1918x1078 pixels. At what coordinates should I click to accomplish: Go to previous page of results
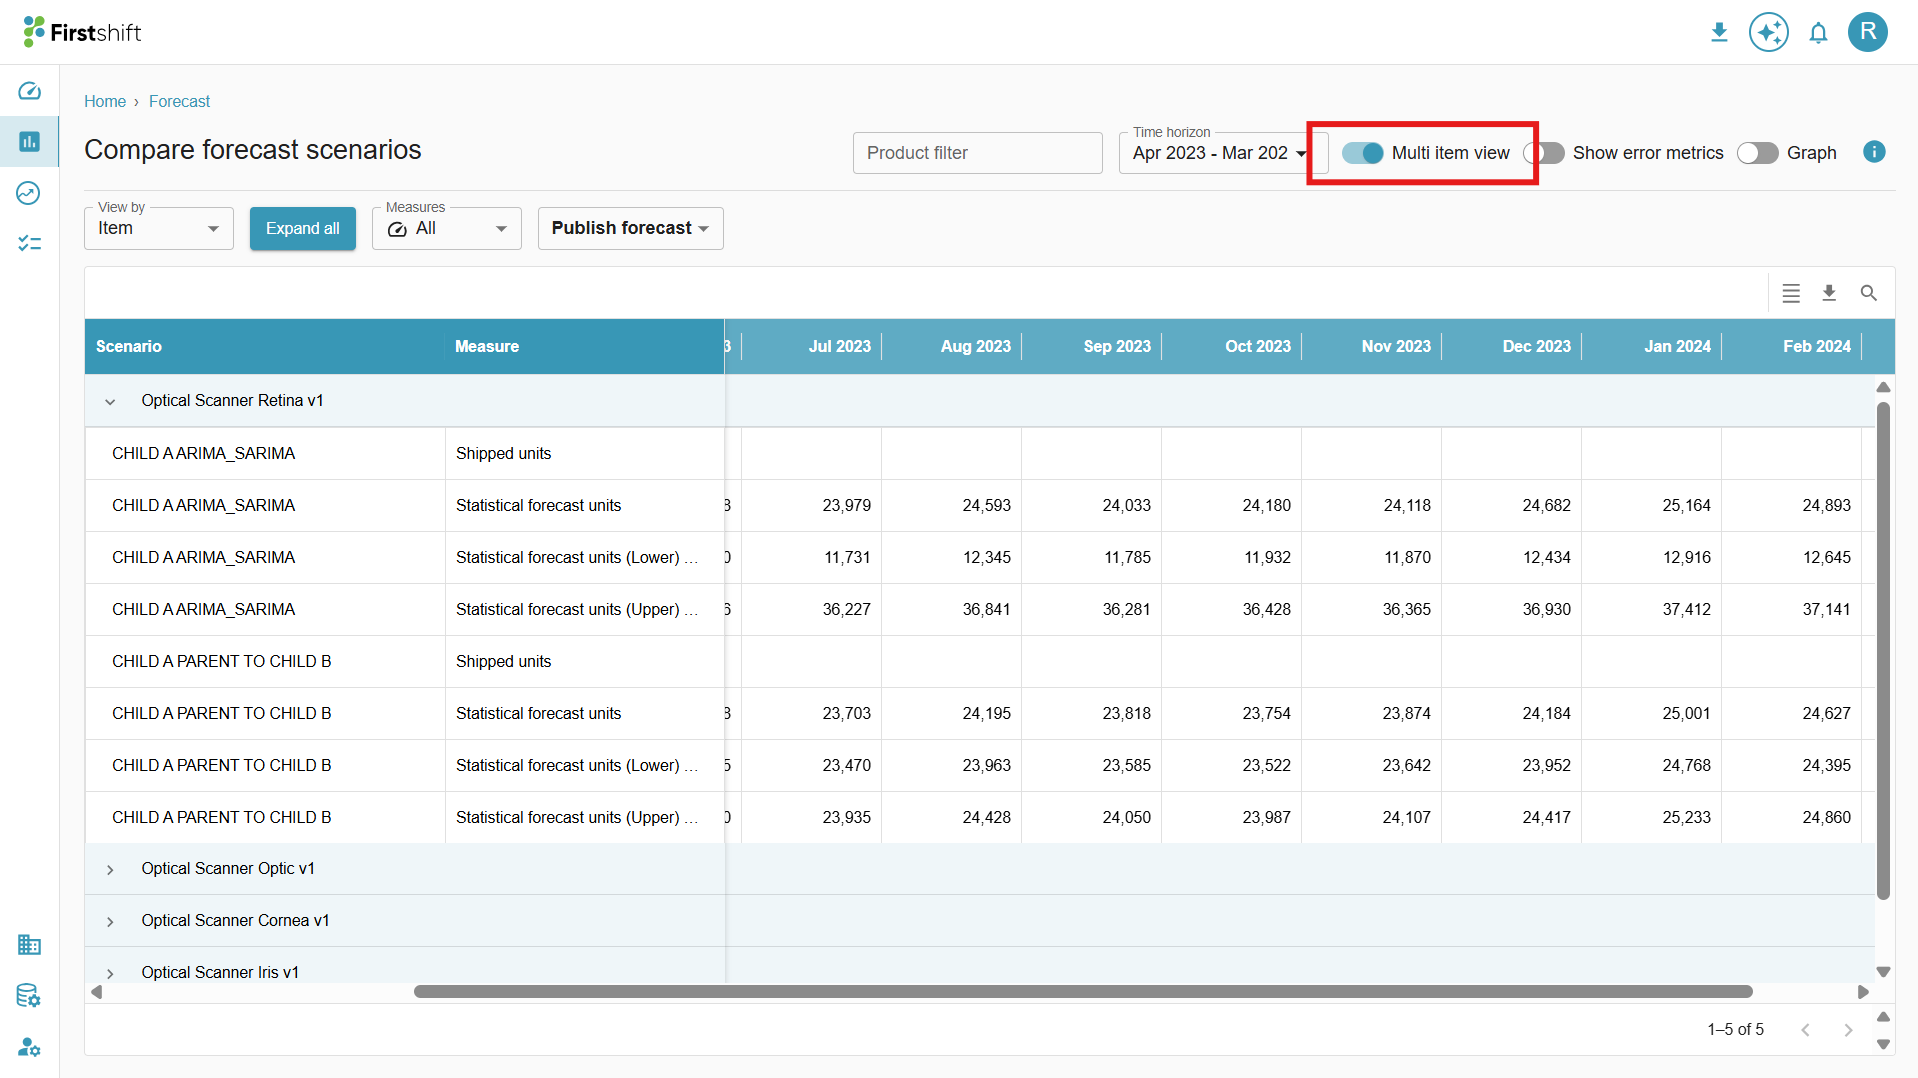coord(1805,1030)
